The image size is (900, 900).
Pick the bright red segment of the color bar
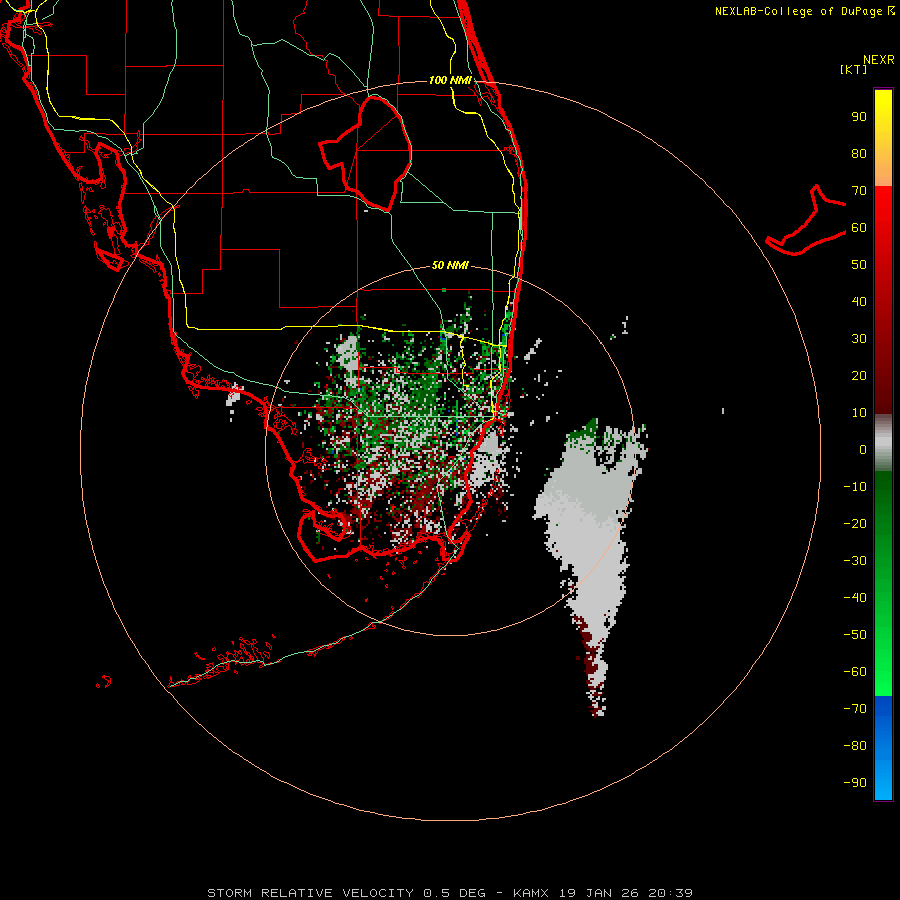(883, 210)
